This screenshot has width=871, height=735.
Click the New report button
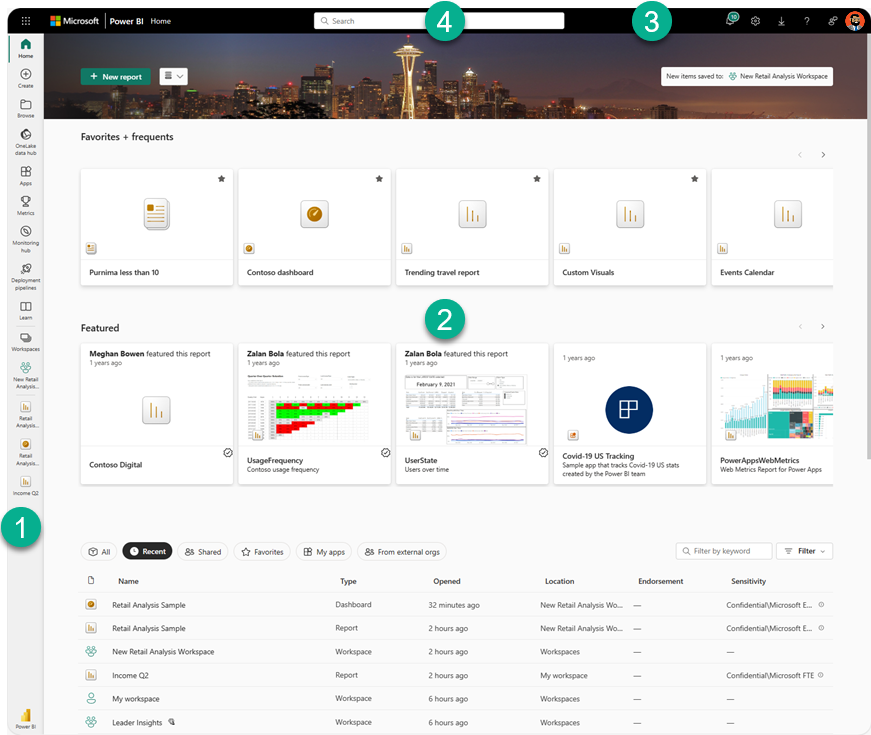click(x=116, y=77)
